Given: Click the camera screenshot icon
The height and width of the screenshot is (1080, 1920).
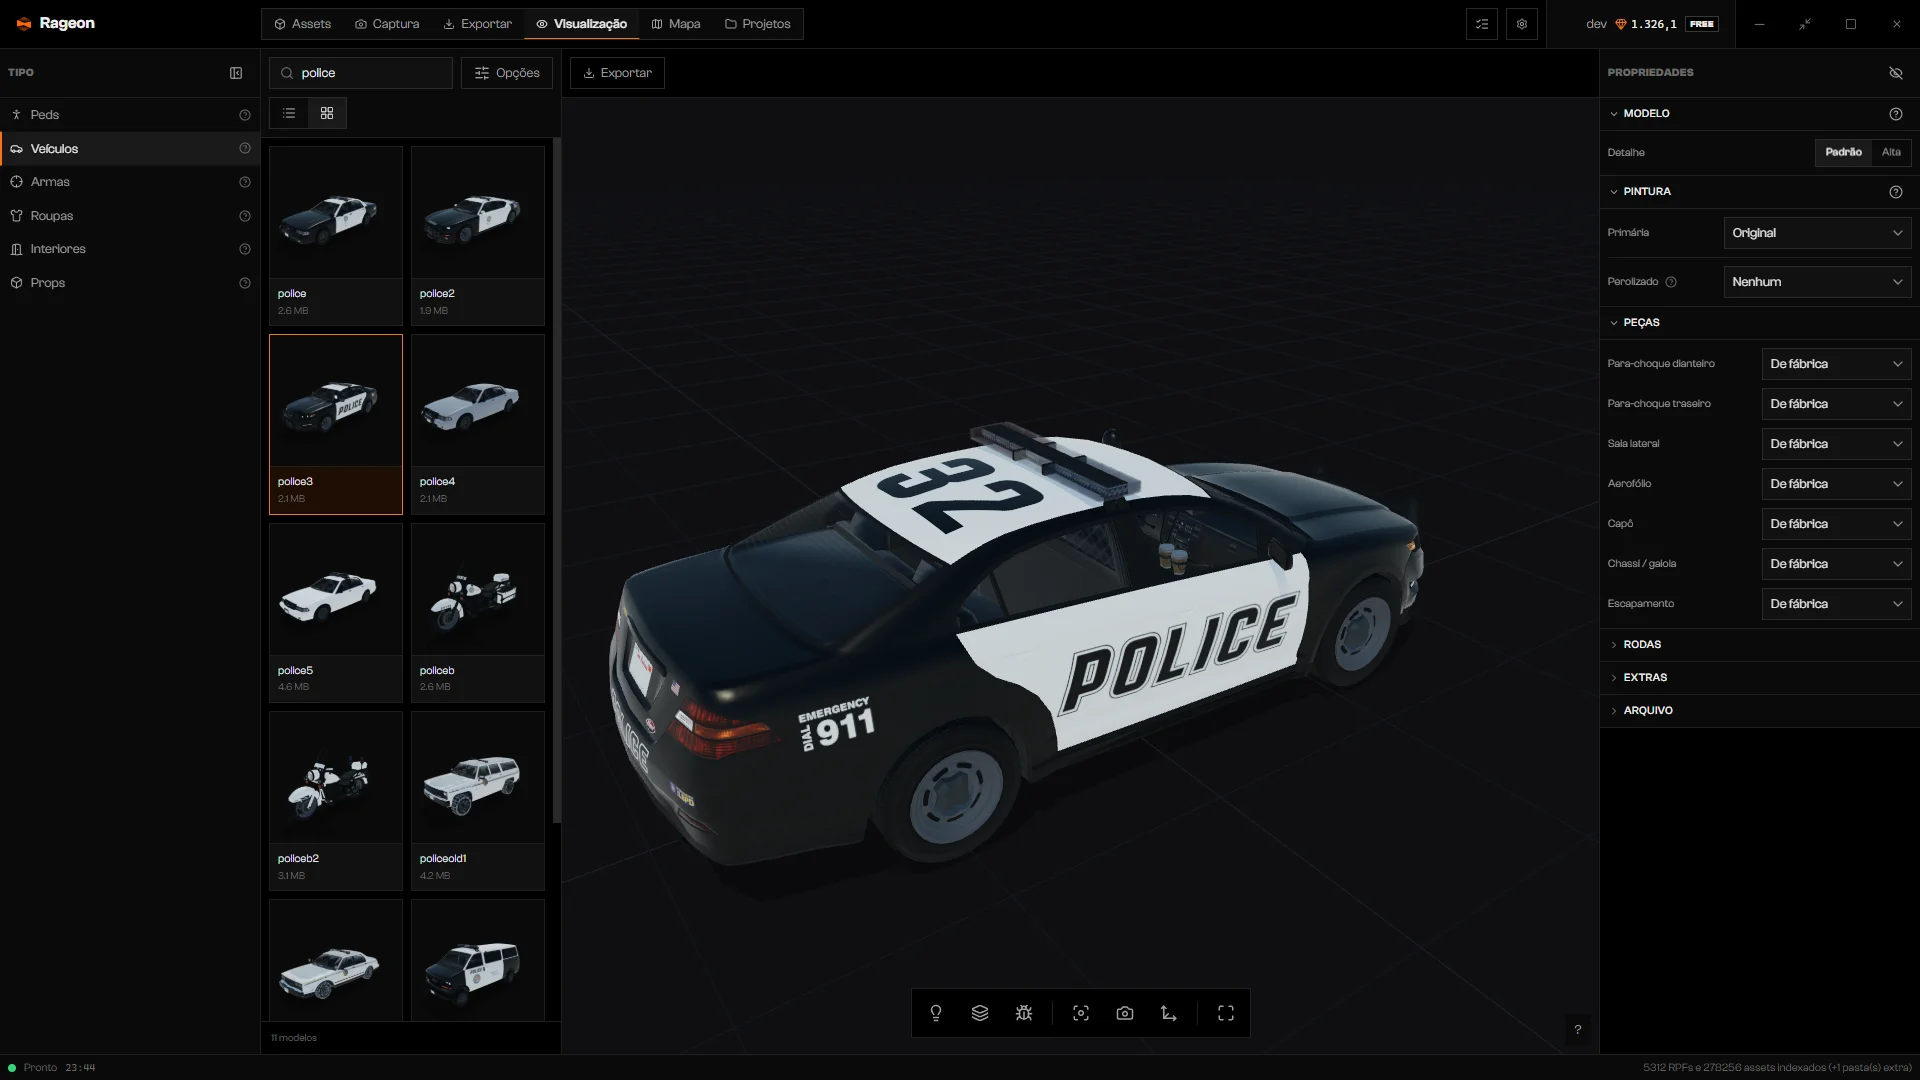Looking at the screenshot, I should click(x=1125, y=1013).
